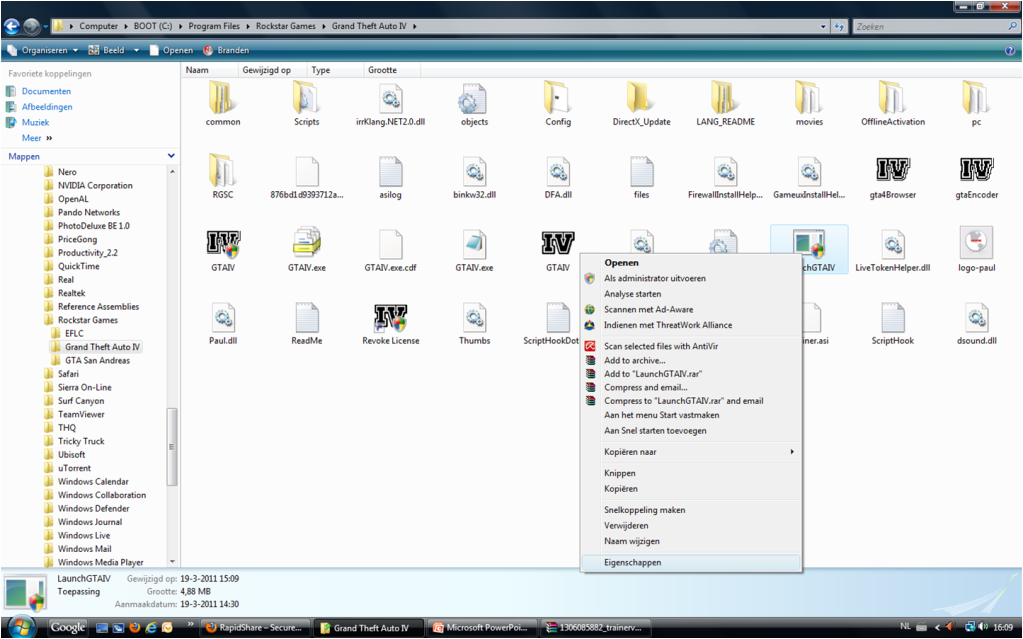
Task: Open Organiseren dropdown in toolbar
Action: 43,50
